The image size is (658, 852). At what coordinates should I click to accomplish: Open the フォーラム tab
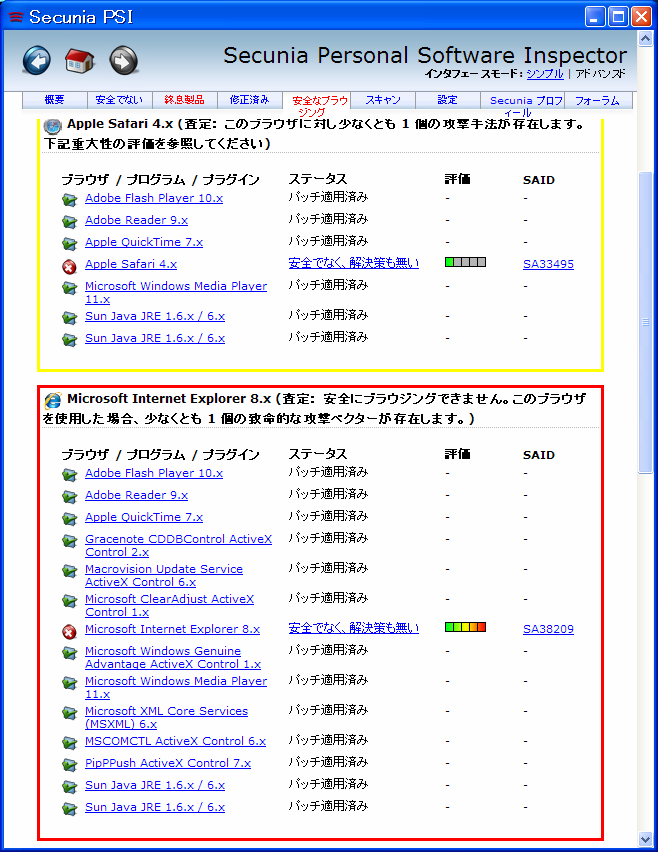point(598,100)
